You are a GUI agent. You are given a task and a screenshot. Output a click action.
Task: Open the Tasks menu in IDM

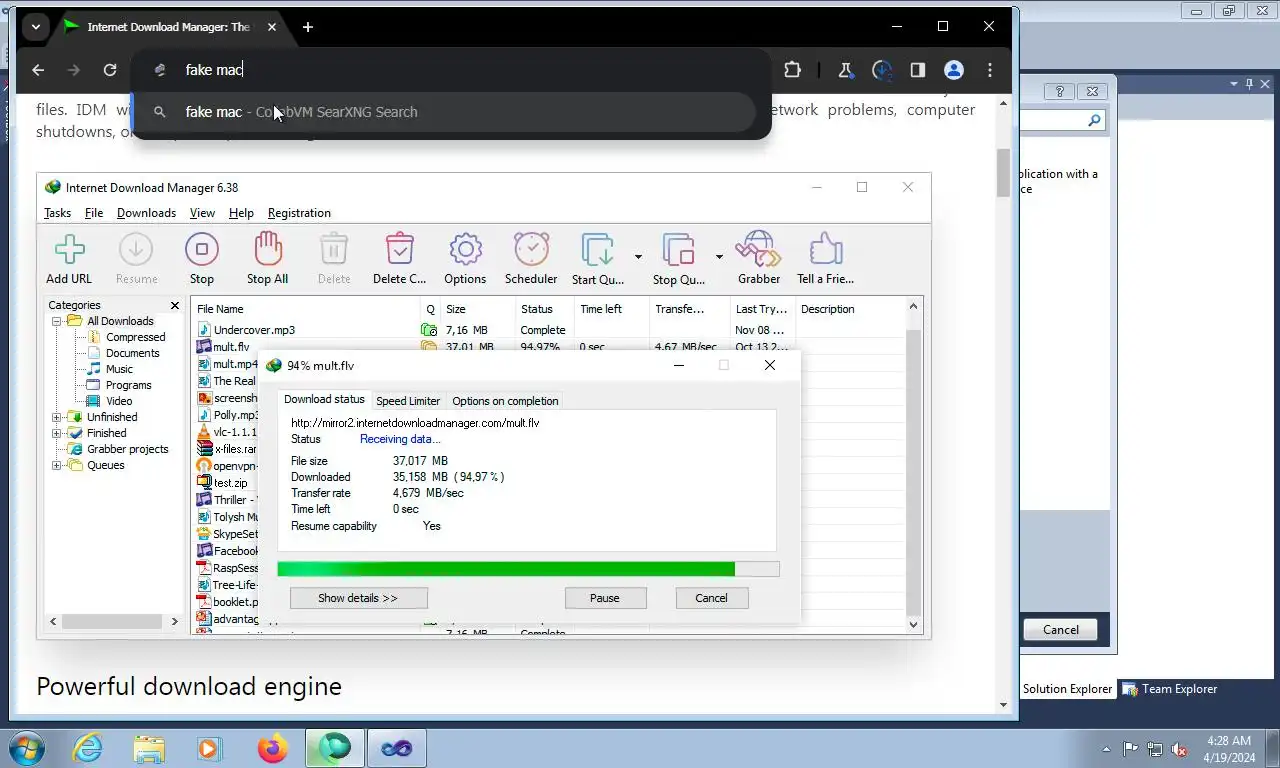coord(57,213)
